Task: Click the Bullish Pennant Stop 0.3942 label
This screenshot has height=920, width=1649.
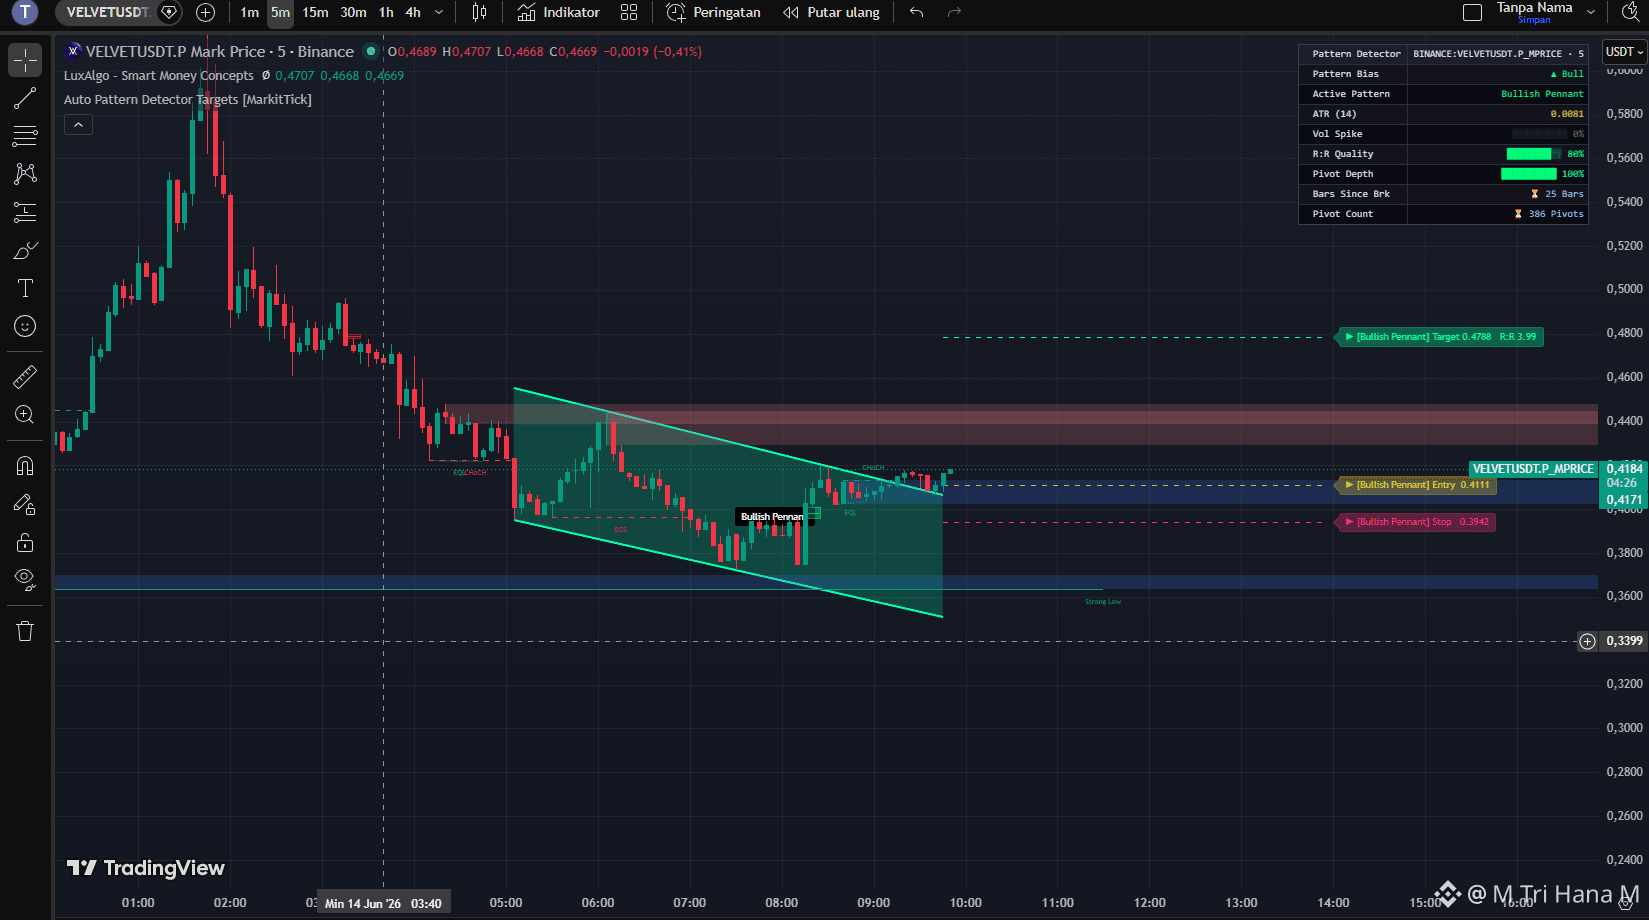Action: [x=1416, y=522]
